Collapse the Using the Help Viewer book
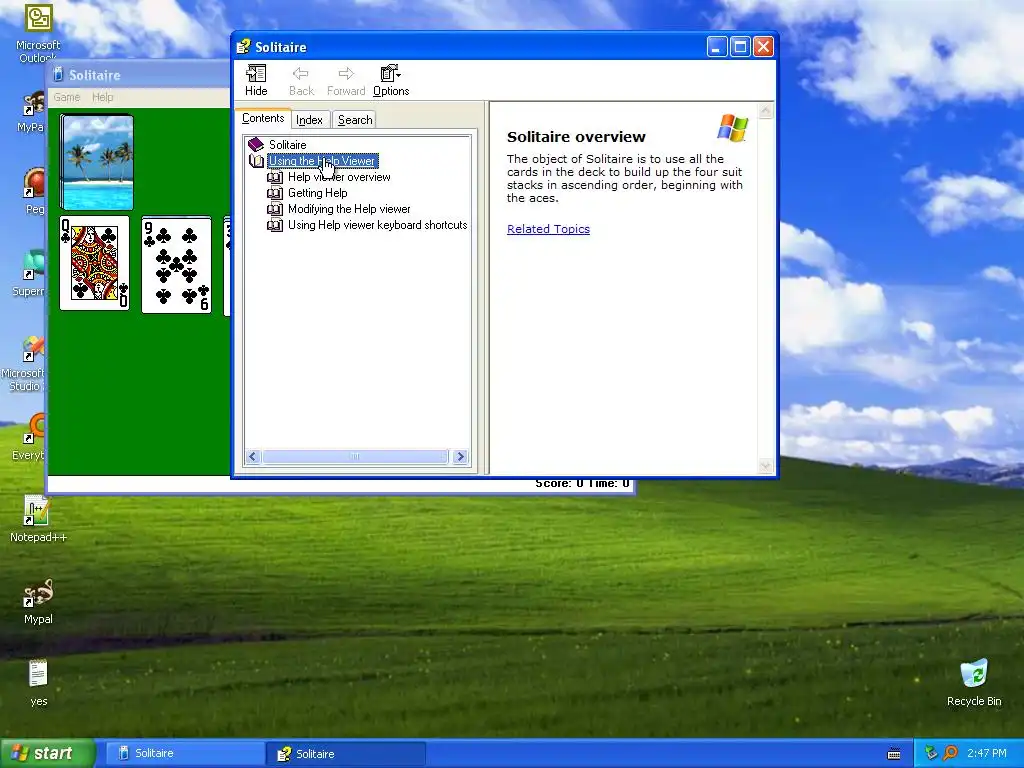The width and height of the screenshot is (1024, 768). [323, 161]
